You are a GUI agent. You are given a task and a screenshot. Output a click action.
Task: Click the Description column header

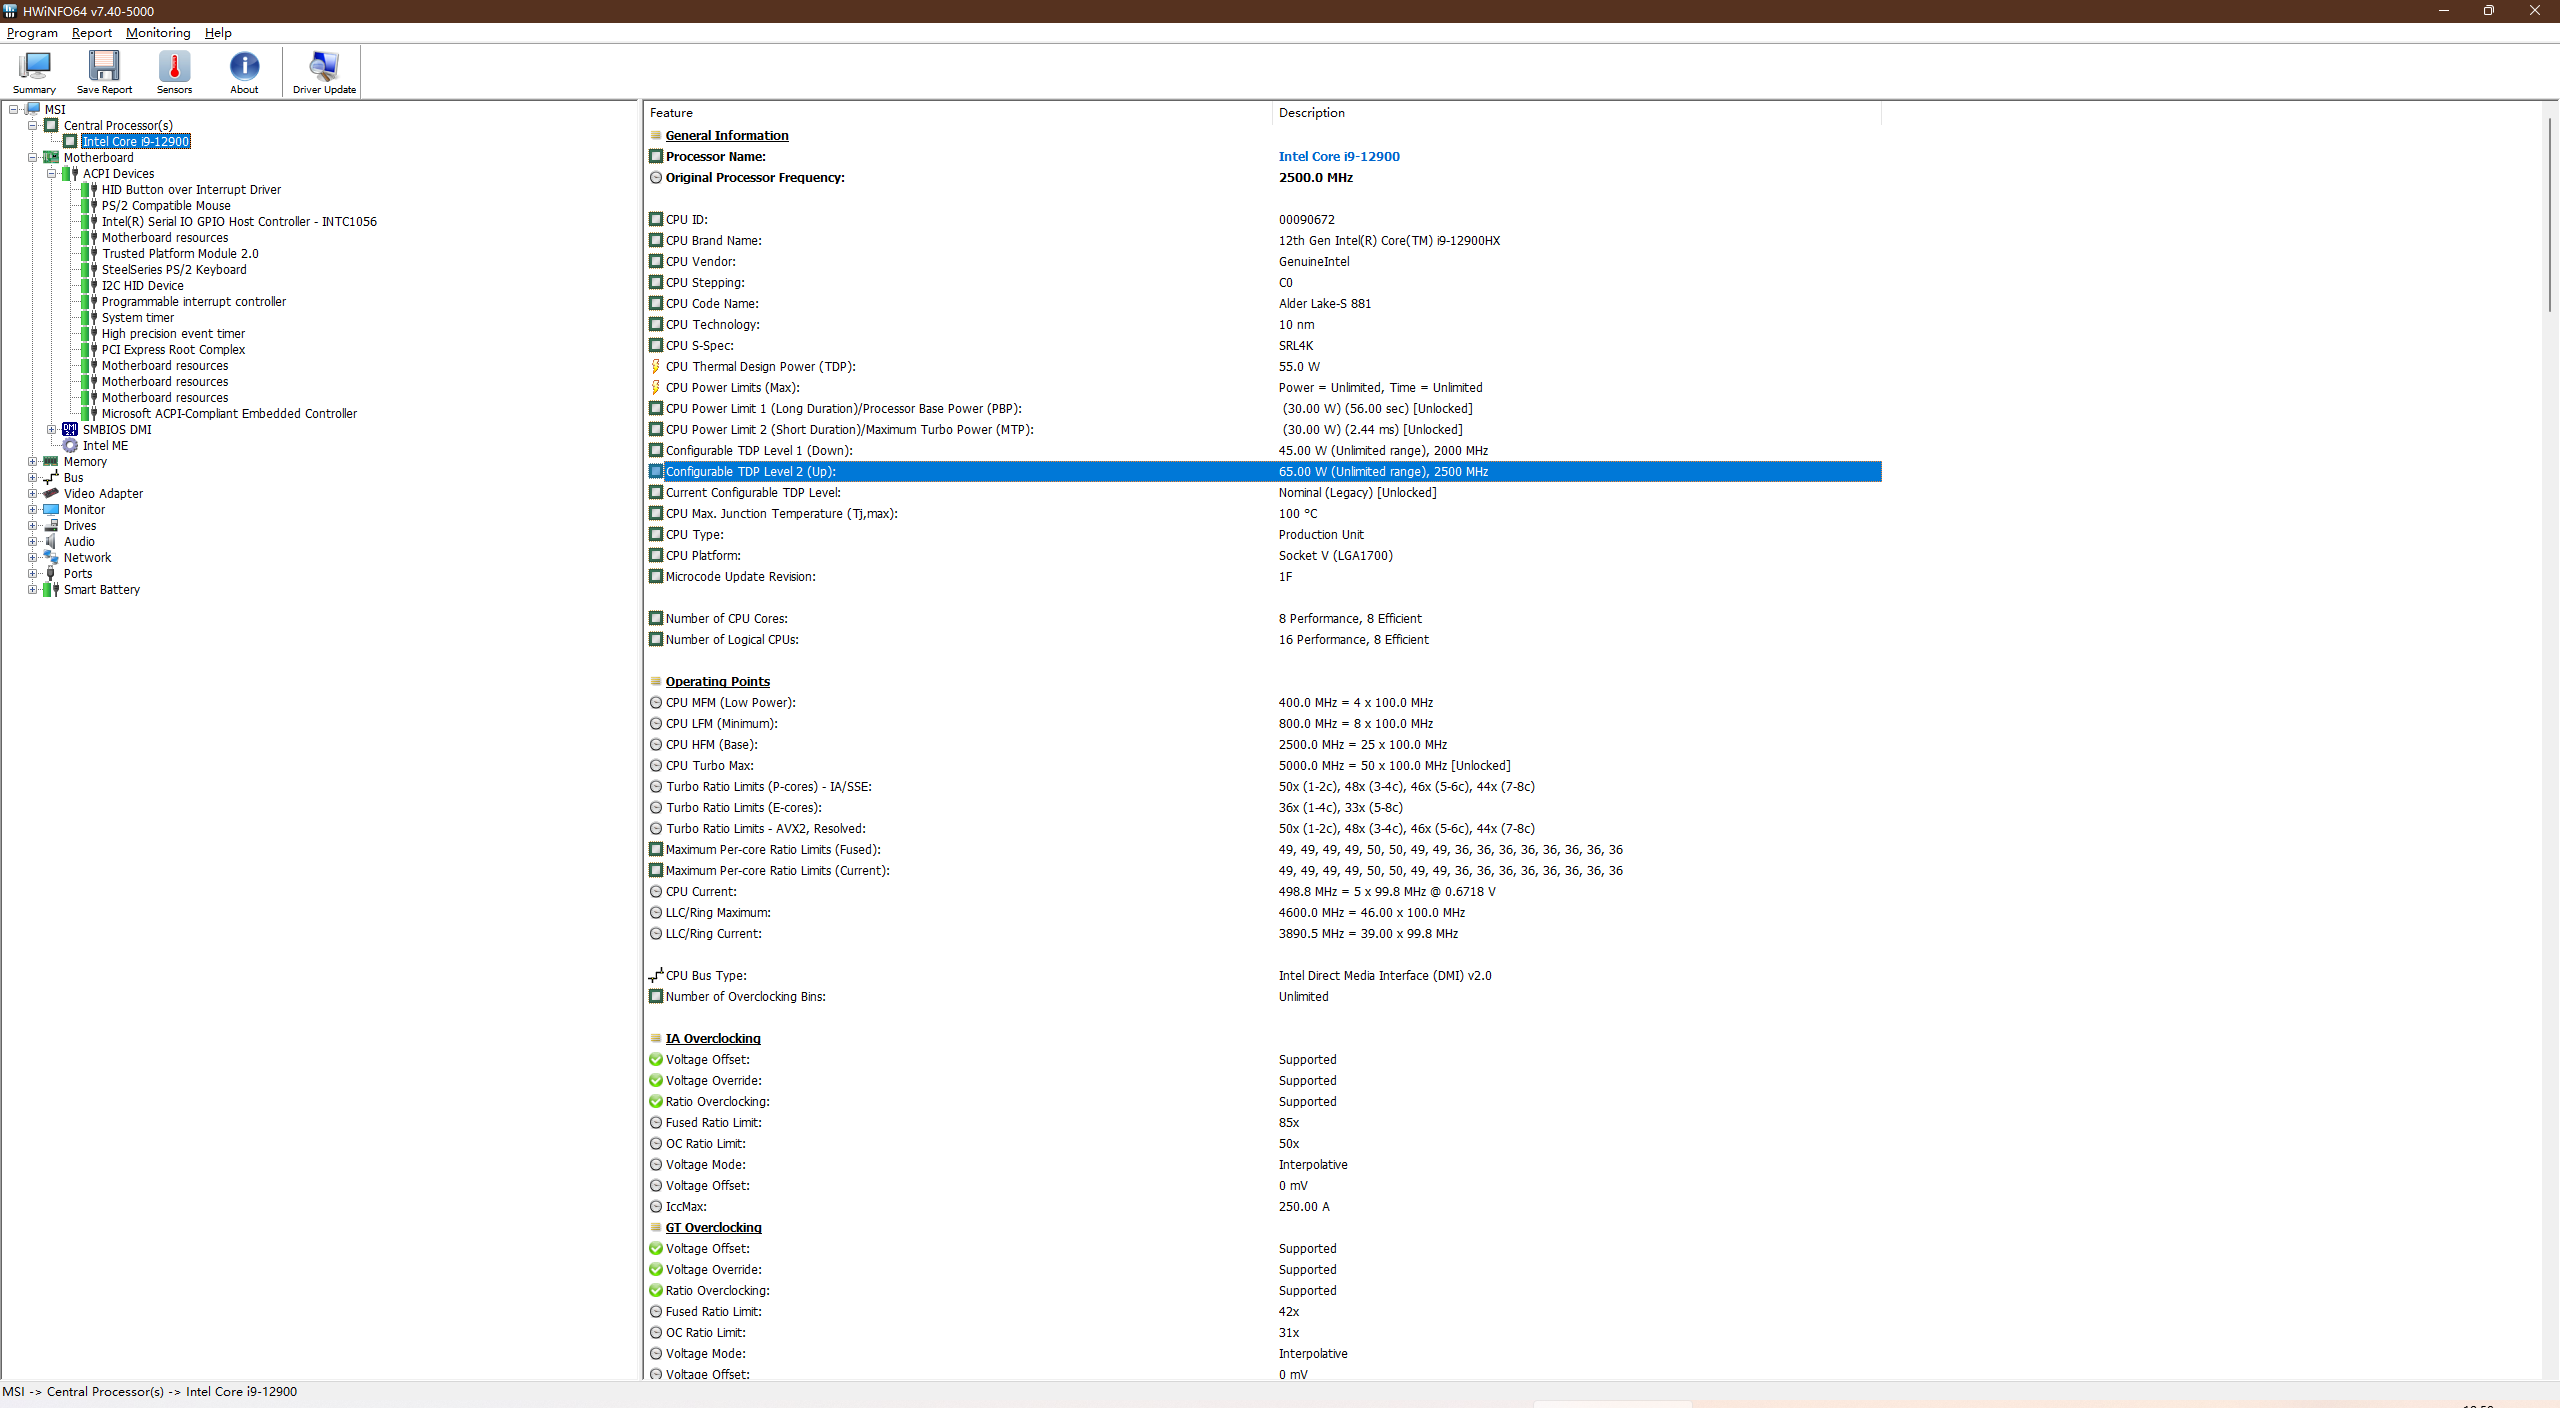pos(1311,113)
